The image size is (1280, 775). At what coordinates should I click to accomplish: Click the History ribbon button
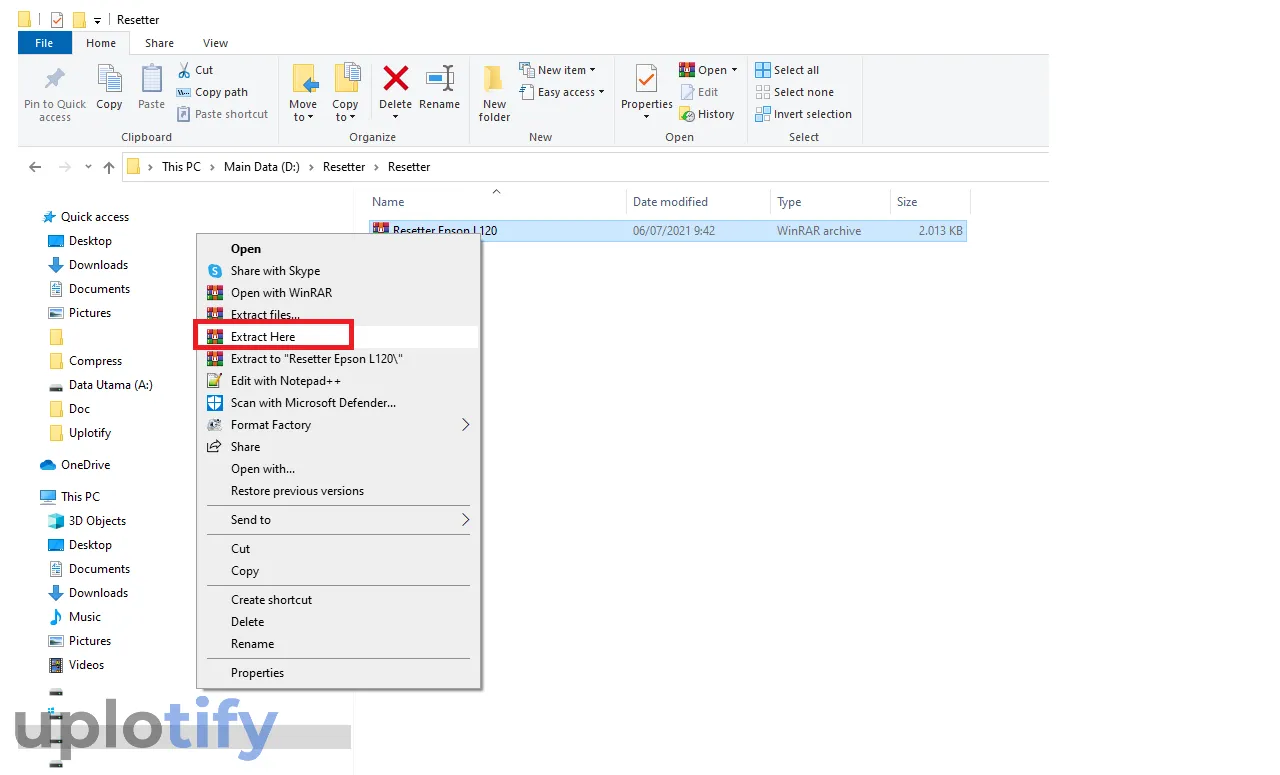[x=707, y=114]
